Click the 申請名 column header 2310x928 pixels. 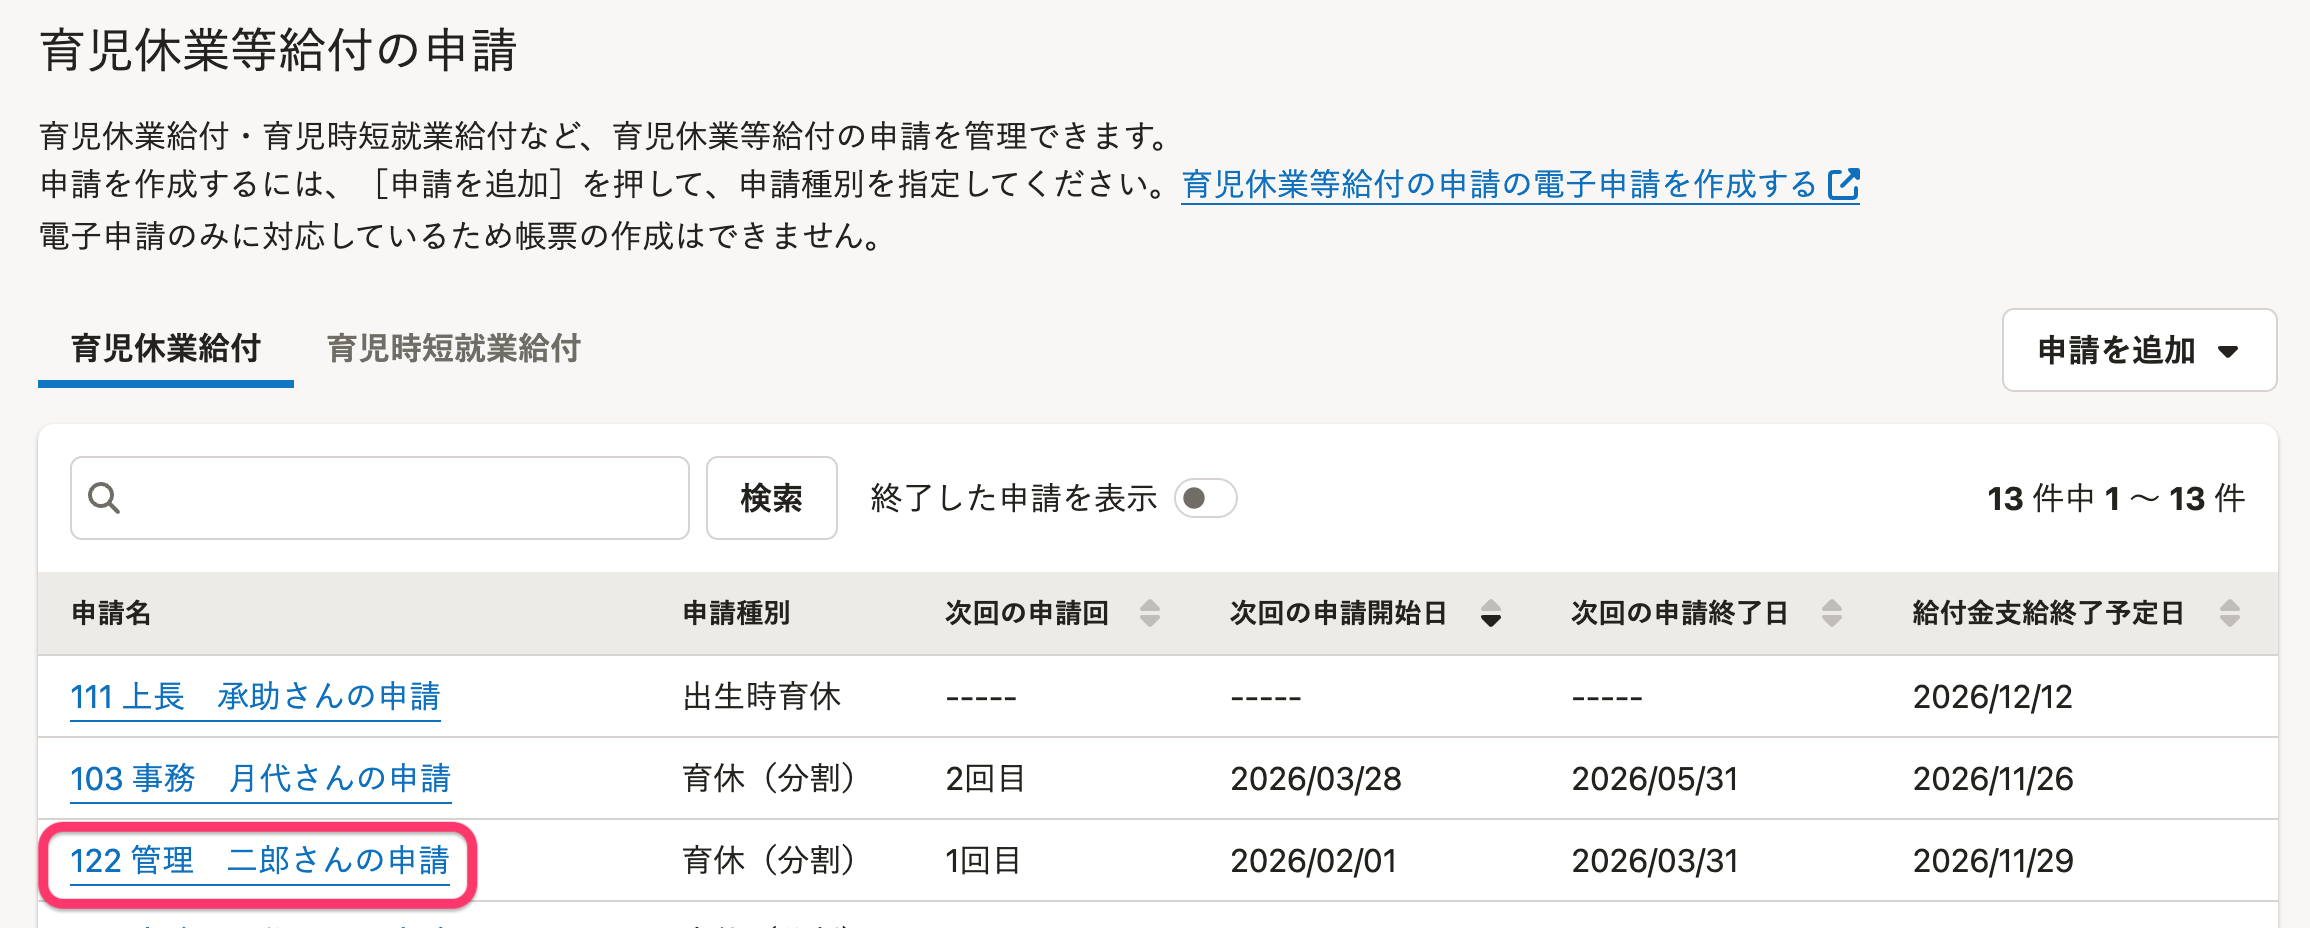pyautogui.click(x=111, y=613)
